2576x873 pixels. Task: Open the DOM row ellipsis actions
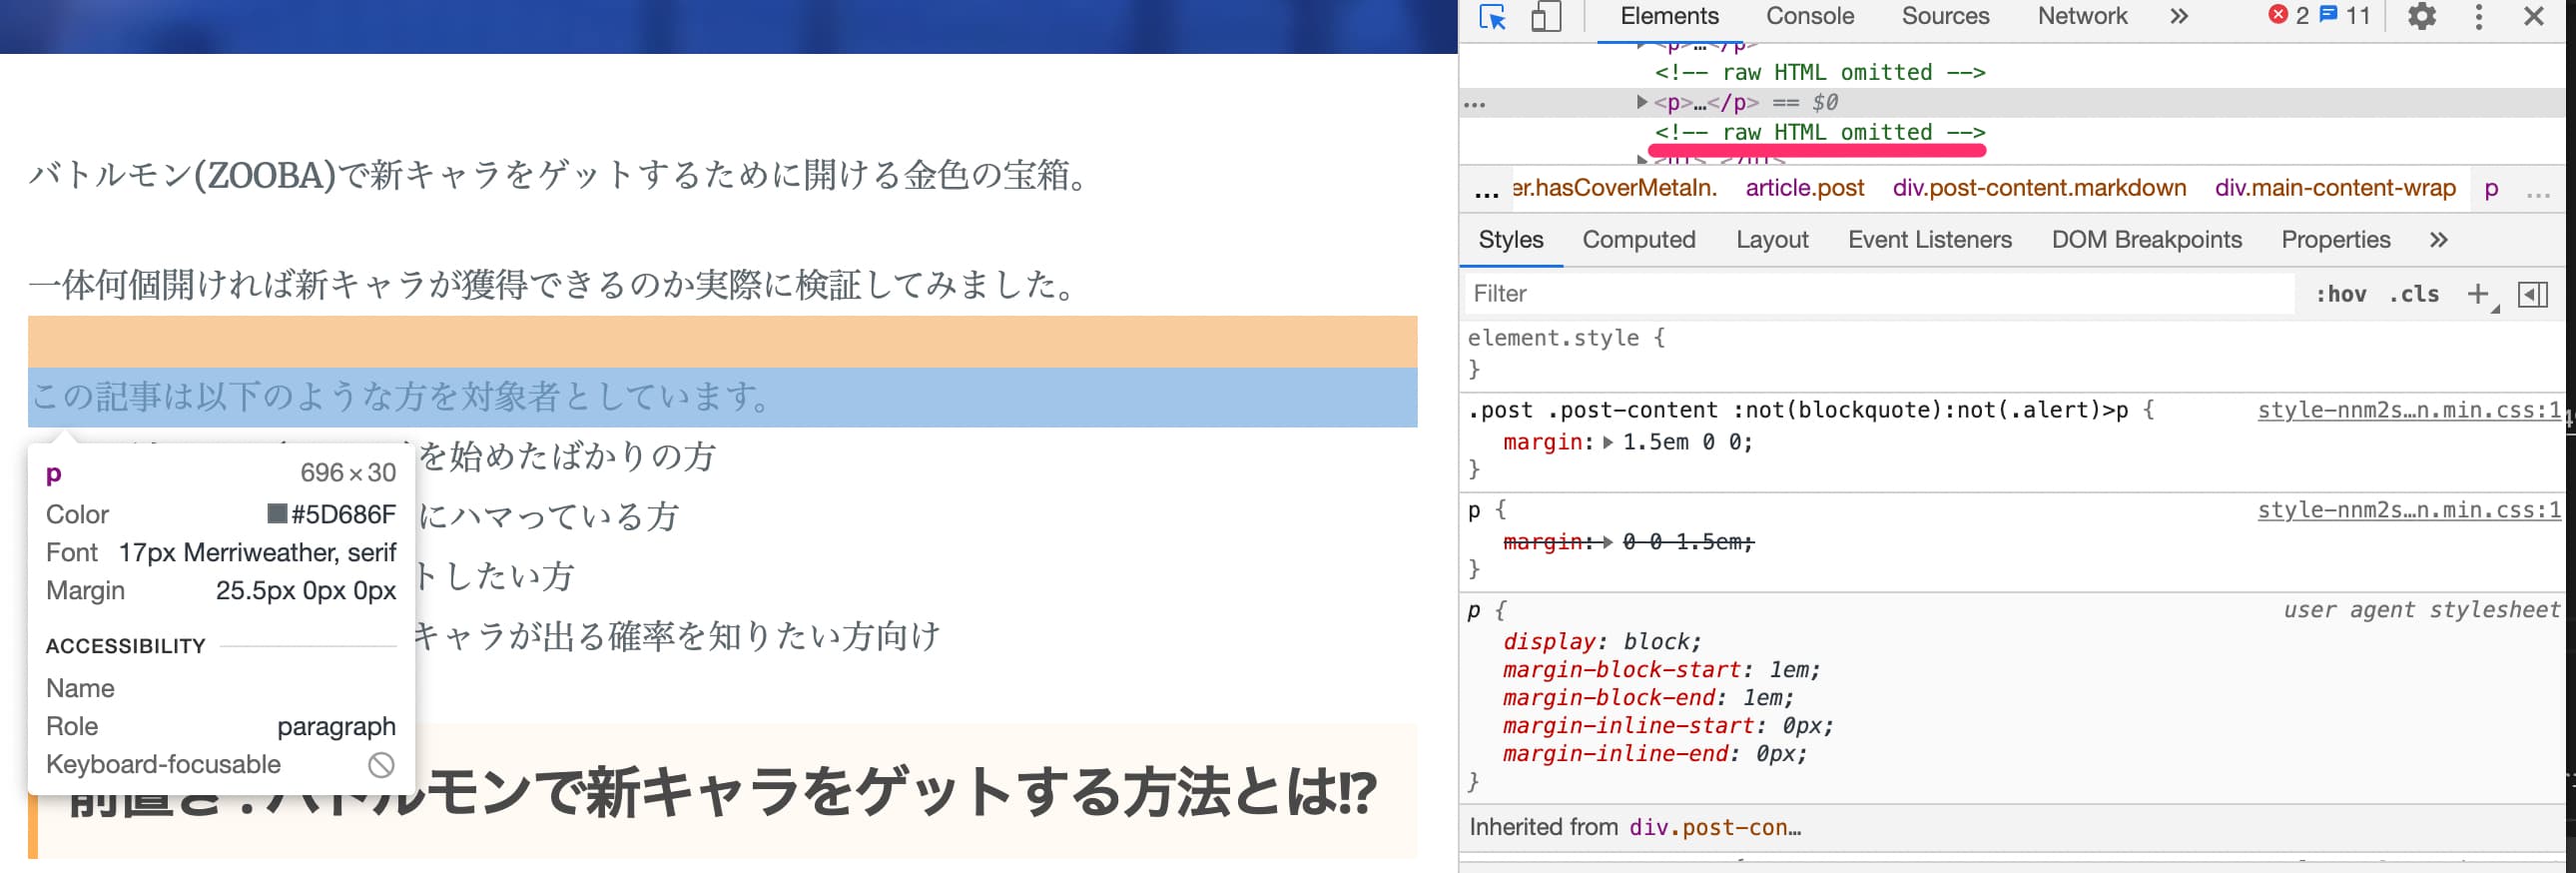click(1474, 104)
